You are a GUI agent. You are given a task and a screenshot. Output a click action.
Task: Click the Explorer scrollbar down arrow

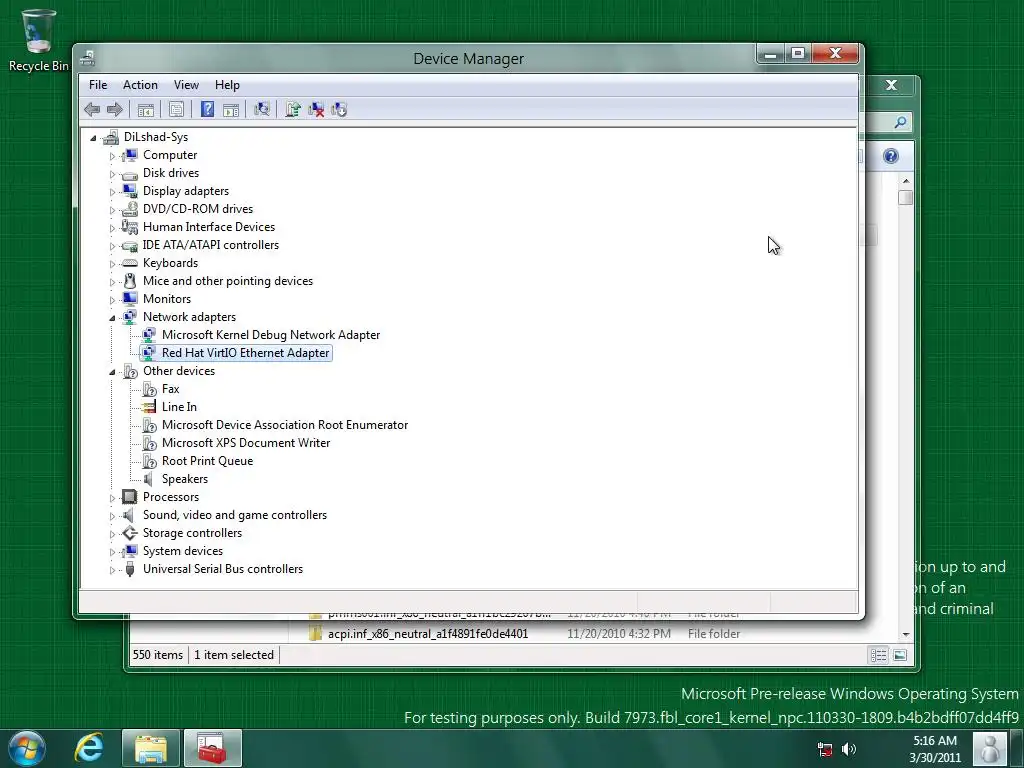coord(906,634)
